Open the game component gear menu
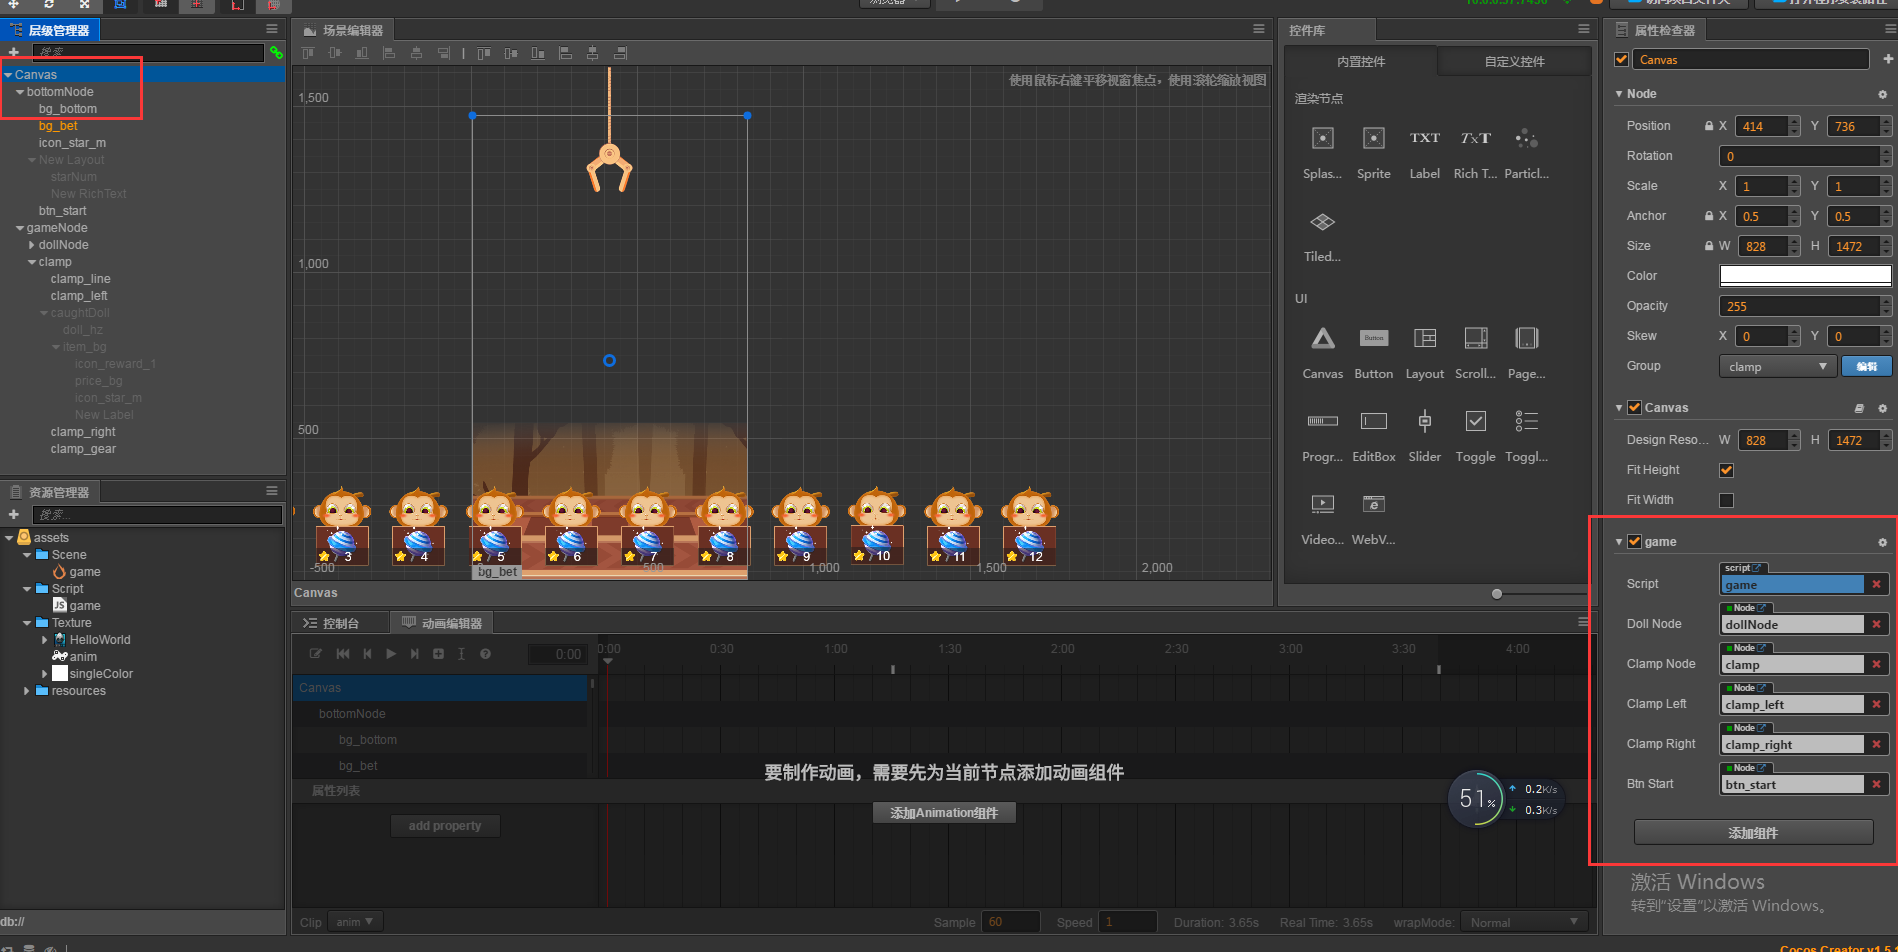 pos(1882,542)
